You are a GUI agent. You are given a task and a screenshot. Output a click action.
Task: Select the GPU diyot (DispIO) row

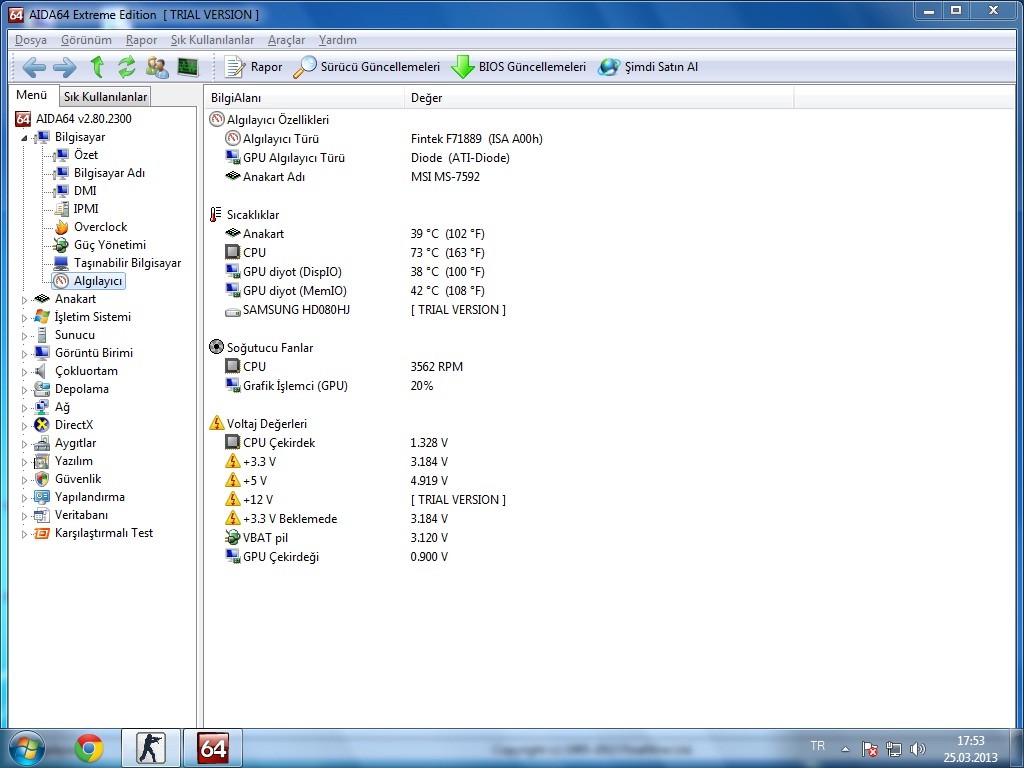click(x=355, y=272)
